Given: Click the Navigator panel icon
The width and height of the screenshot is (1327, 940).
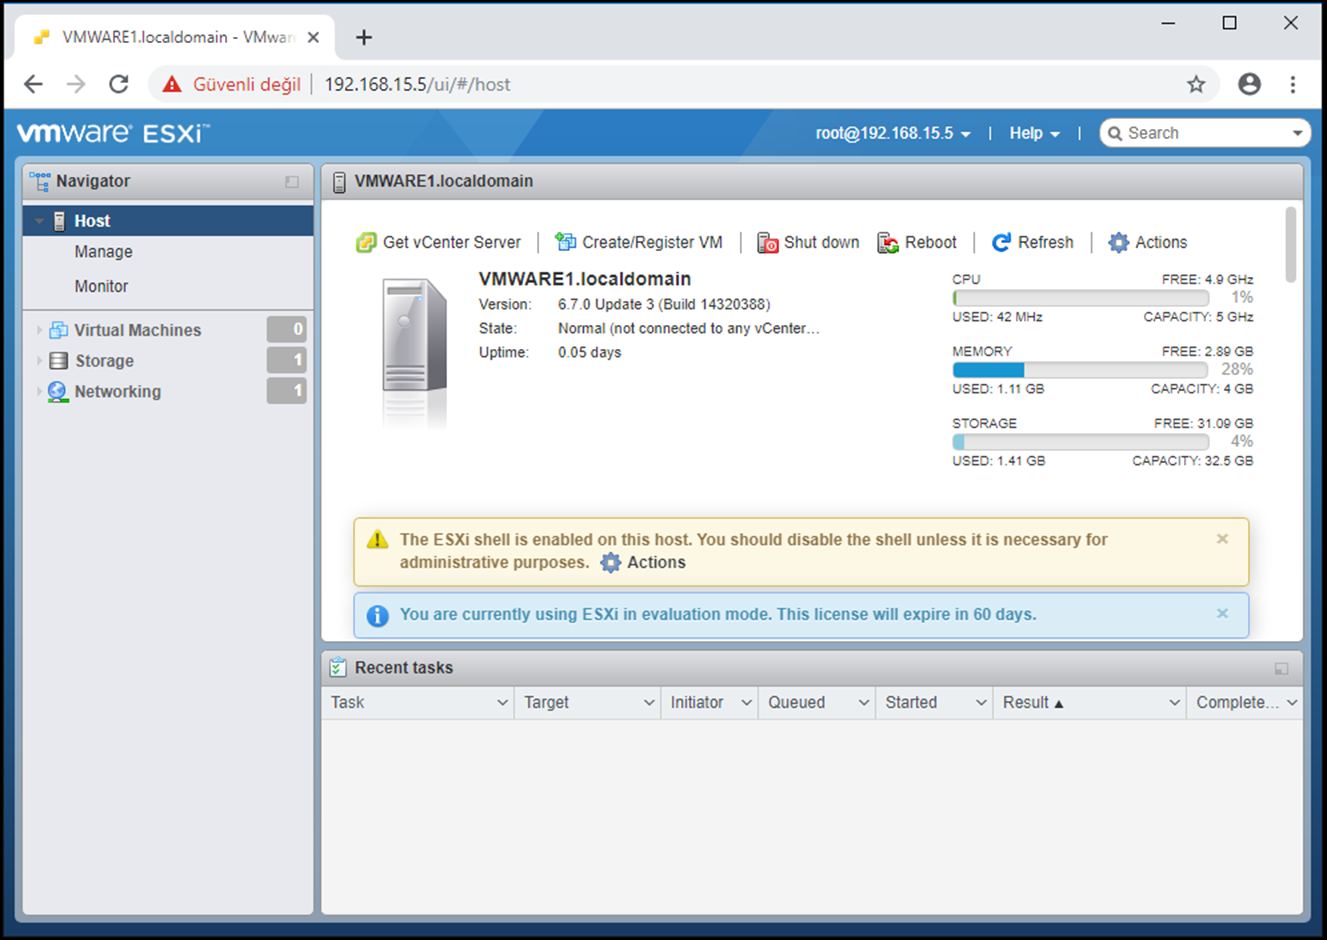Looking at the screenshot, I should (x=40, y=181).
